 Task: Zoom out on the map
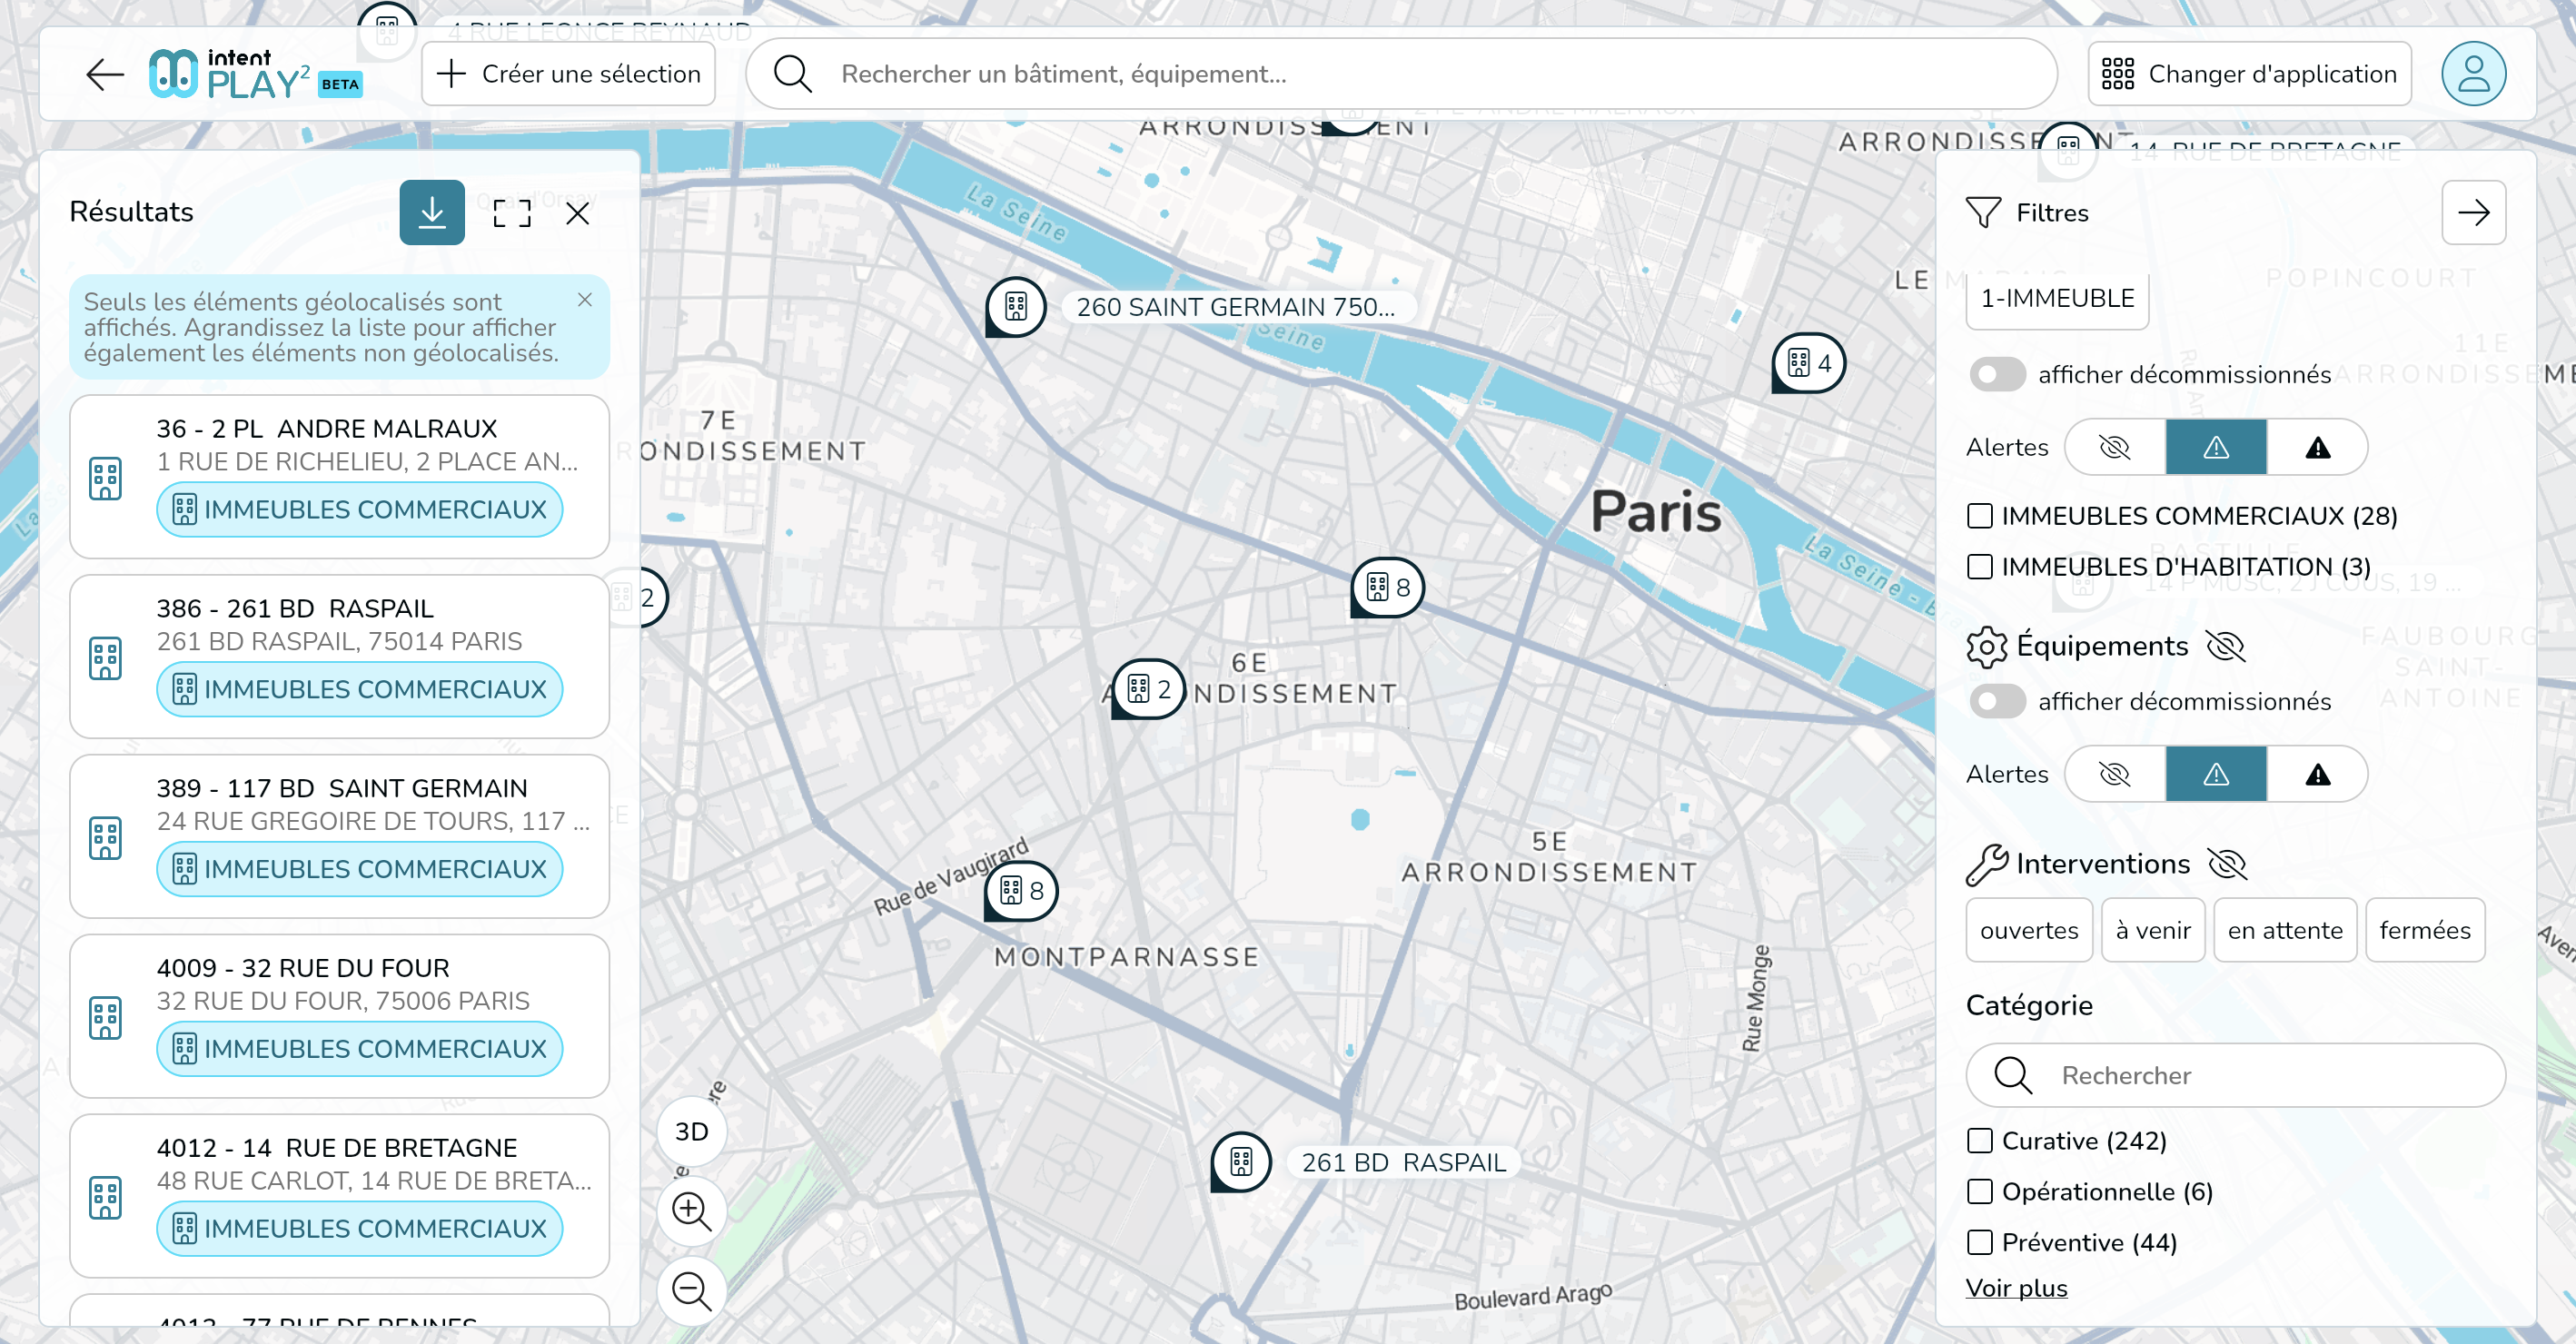[x=692, y=1291]
